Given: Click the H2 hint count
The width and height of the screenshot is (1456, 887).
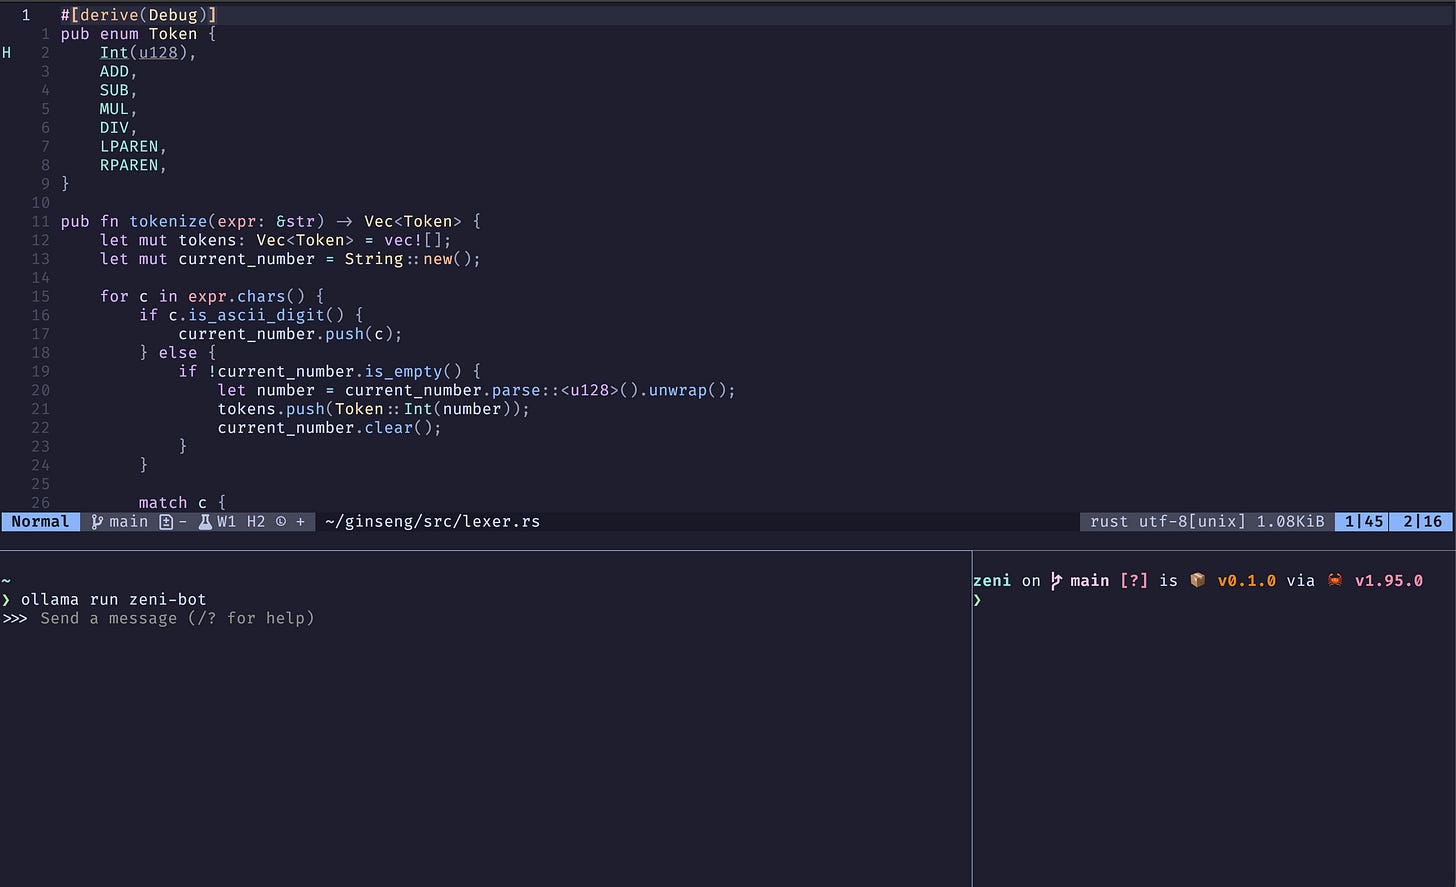Looking at the screenshot, I should [x=256, y=522].
